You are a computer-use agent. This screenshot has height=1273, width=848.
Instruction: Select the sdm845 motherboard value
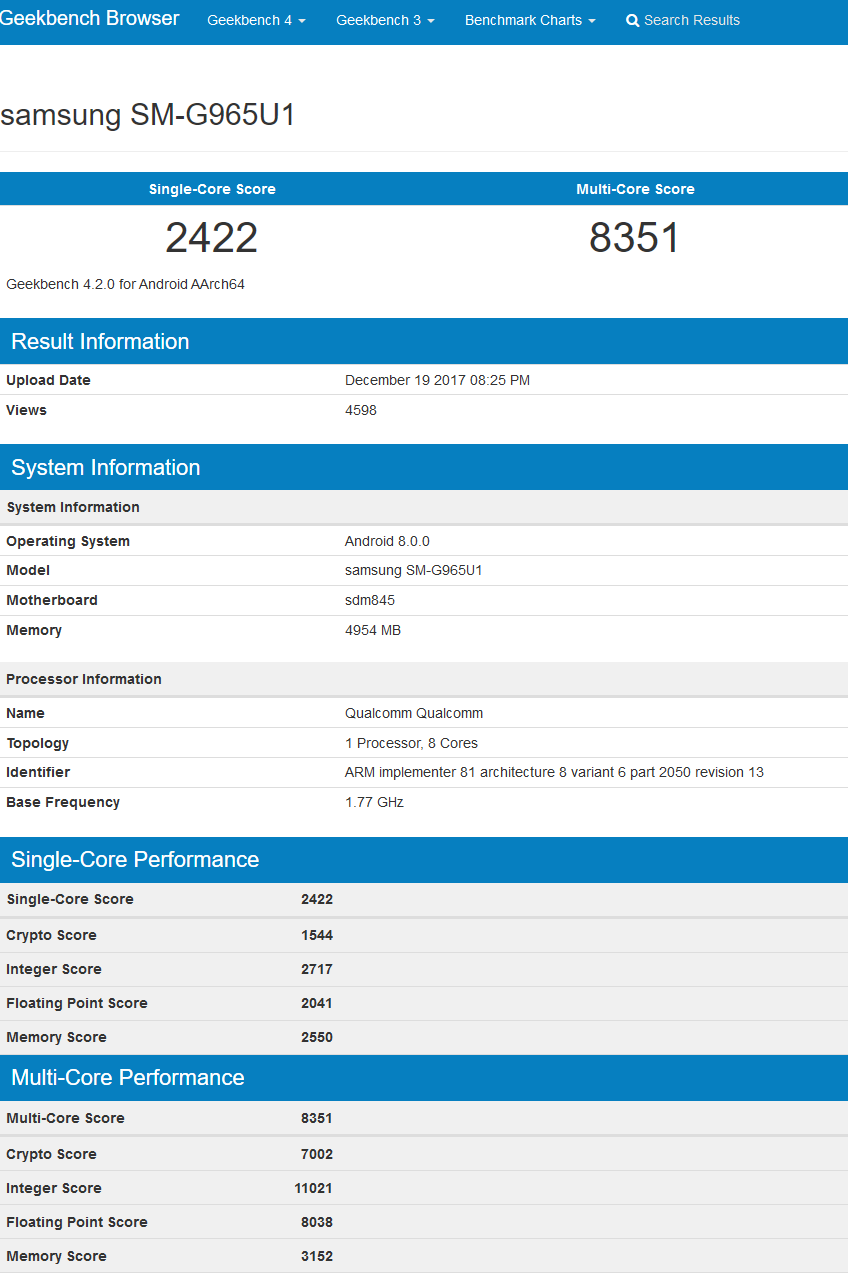tap(372, 600)
